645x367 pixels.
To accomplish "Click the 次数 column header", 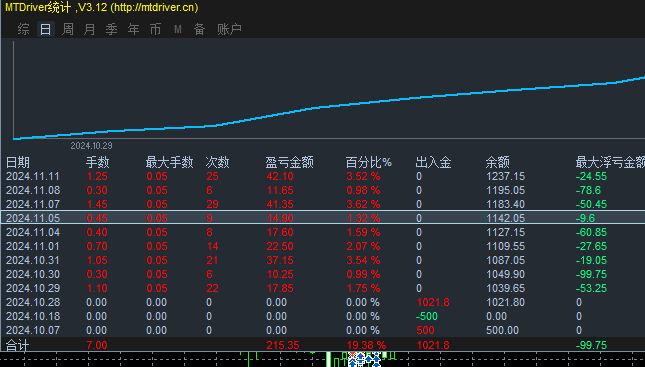I will click(x=217, y=163).
